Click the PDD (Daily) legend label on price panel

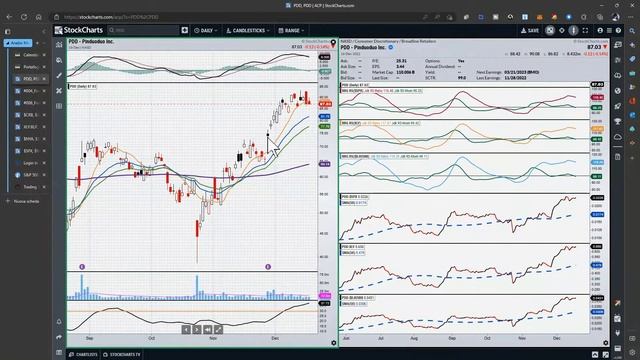coord(83,87)
